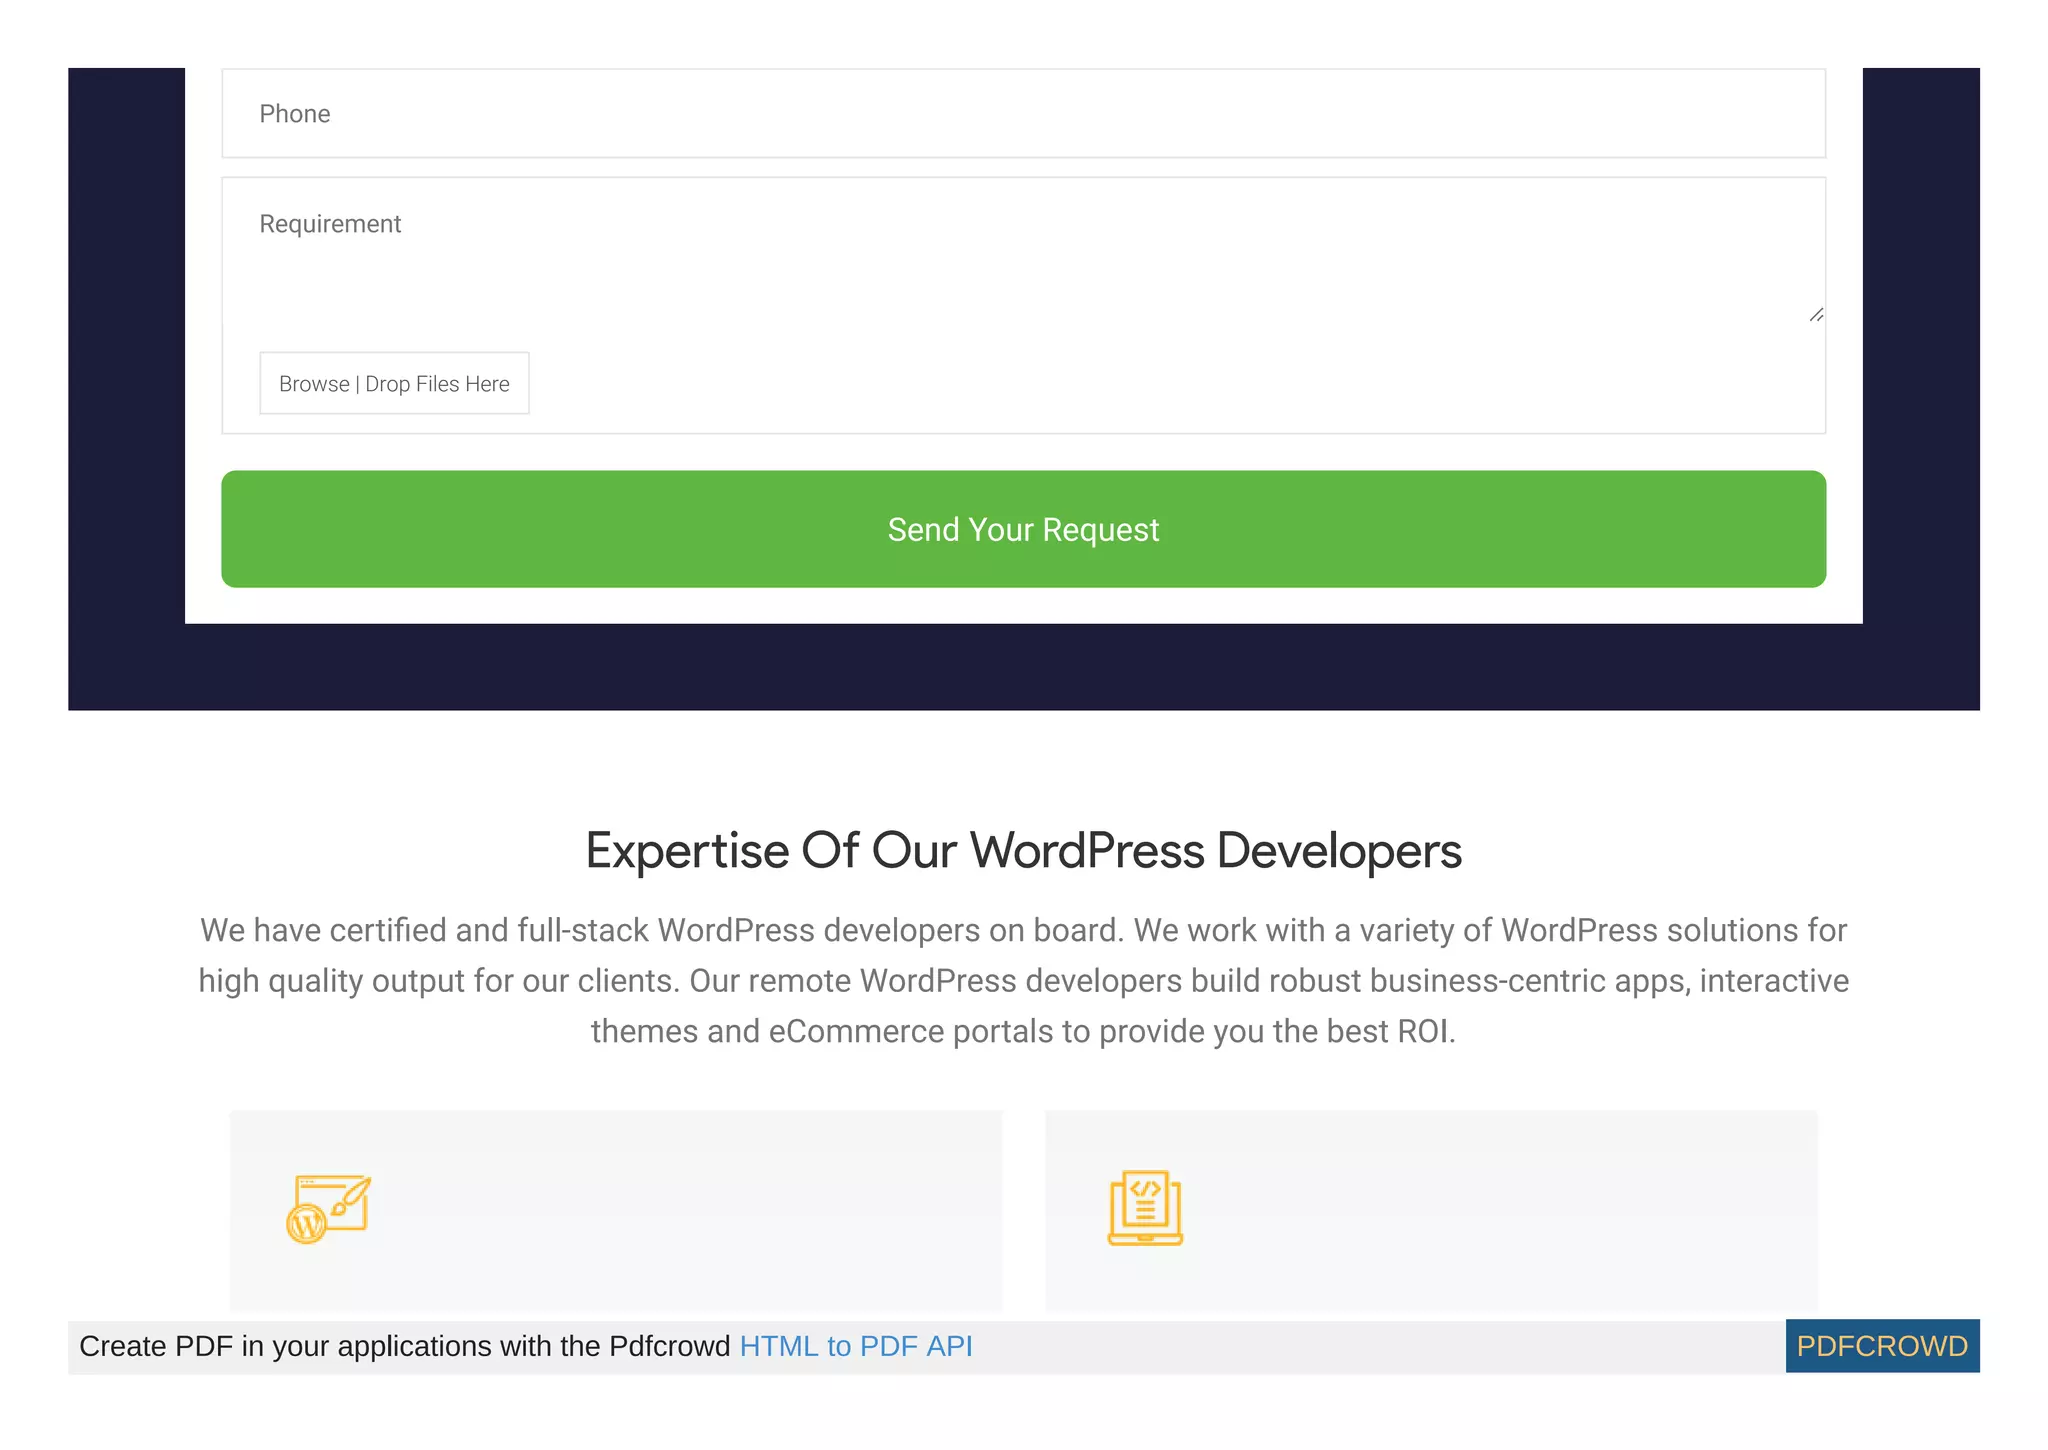Select the Expertise Of Our WordPress Developers heading
Screen dimensions: 2048x1450
pyautogui.click(x=1023, y=851)
